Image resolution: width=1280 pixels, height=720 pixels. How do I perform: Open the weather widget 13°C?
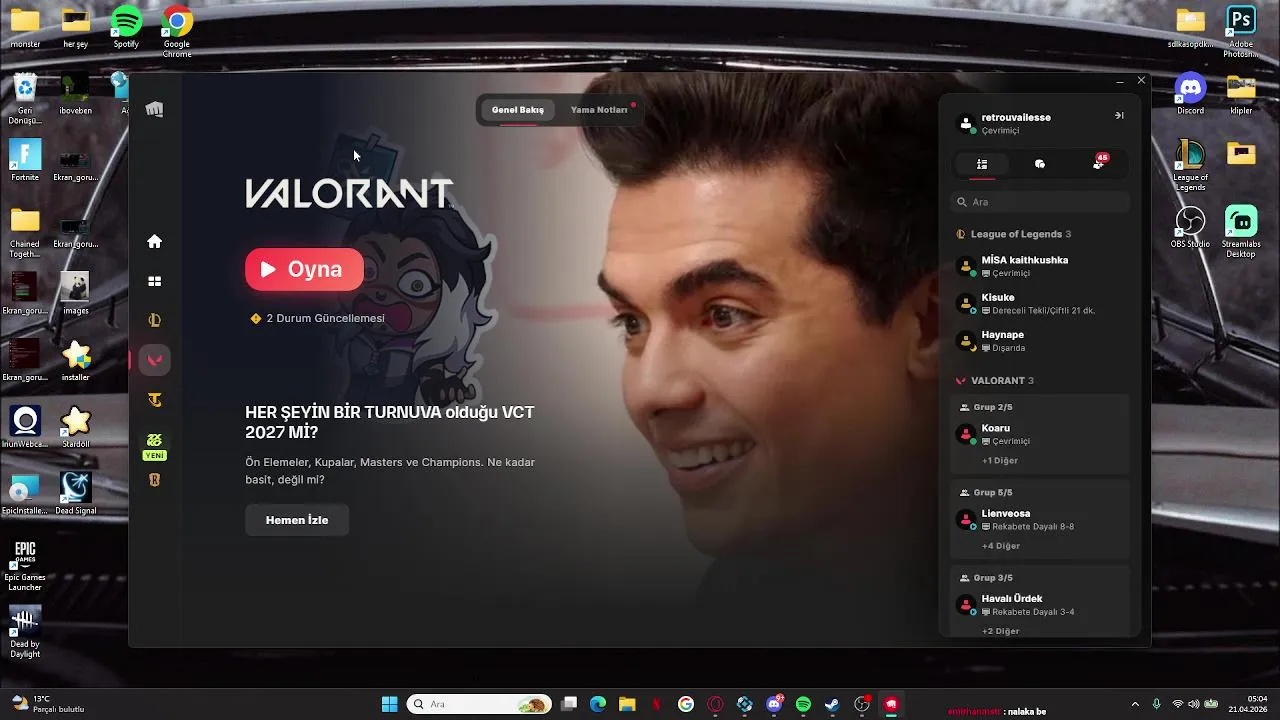coord(46,704)
